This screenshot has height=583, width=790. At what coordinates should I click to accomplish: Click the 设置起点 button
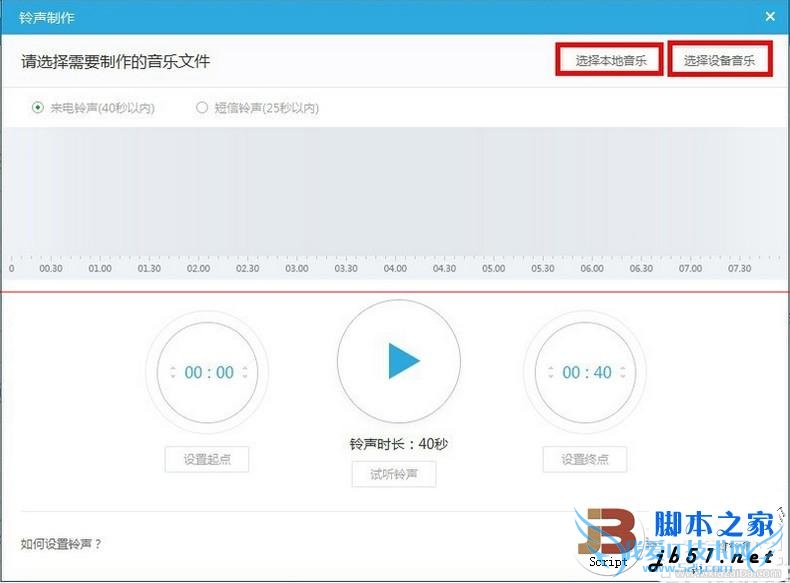[x=207, y=460]
